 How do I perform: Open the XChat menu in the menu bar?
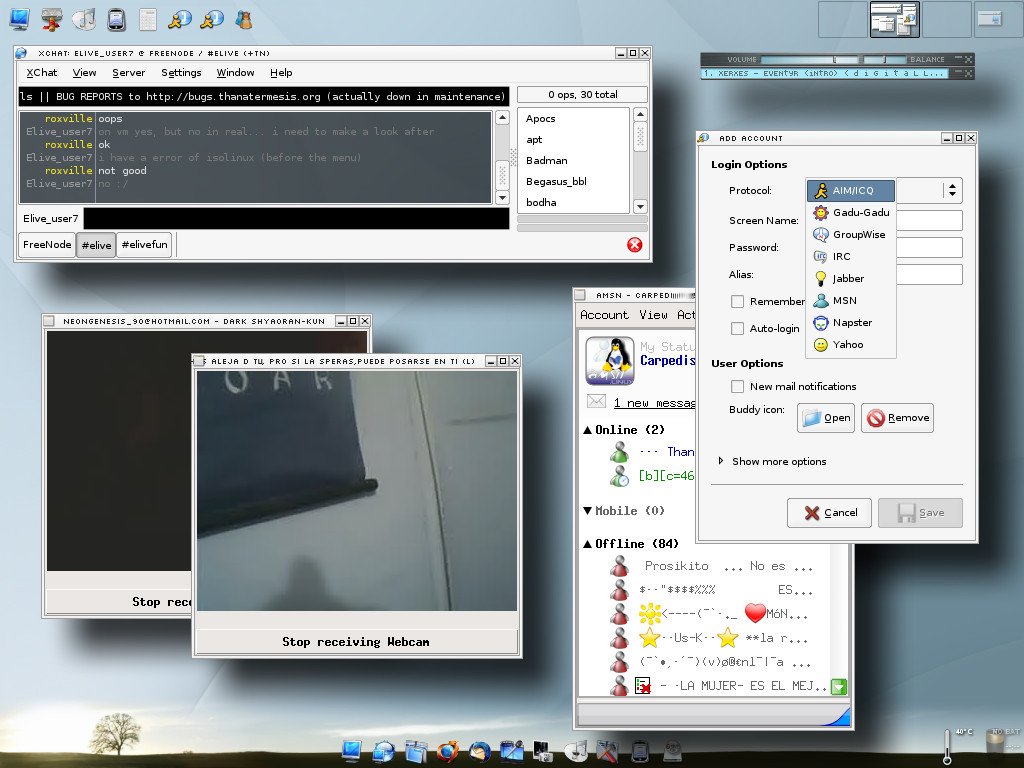(x=42, y=72)
